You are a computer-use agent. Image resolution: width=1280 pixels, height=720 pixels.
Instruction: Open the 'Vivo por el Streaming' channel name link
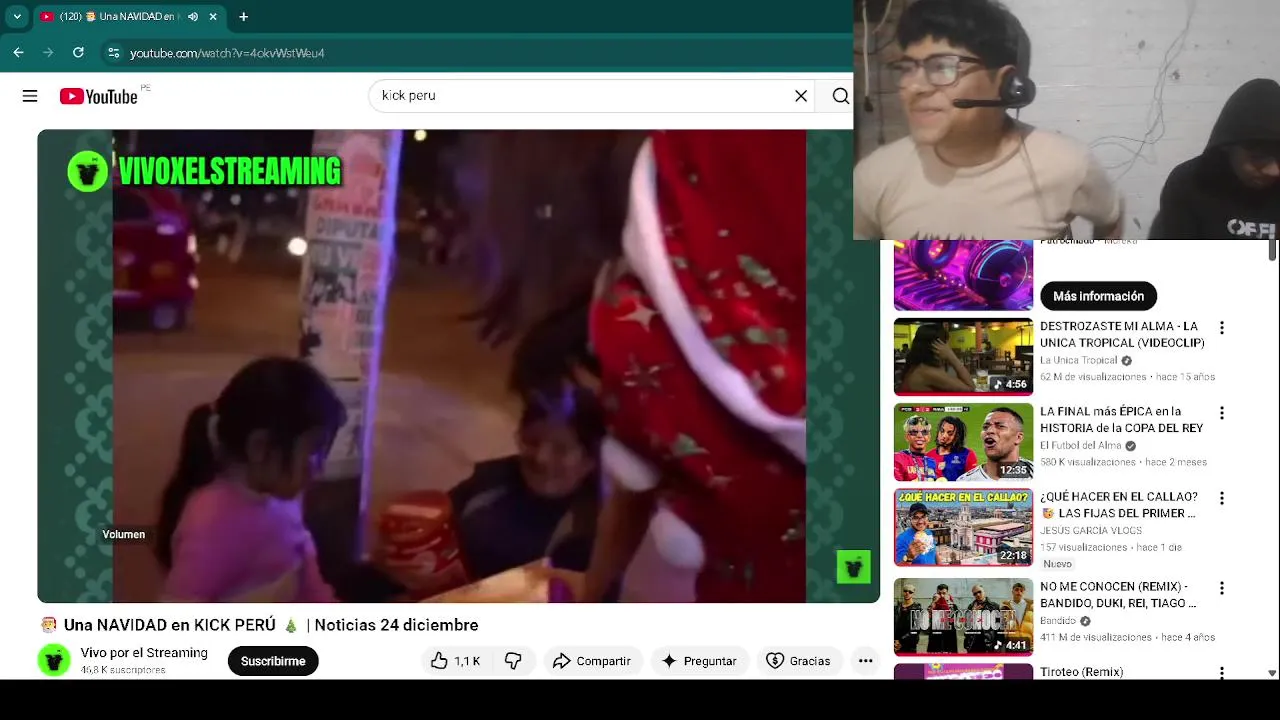click(x=144, y=653)
